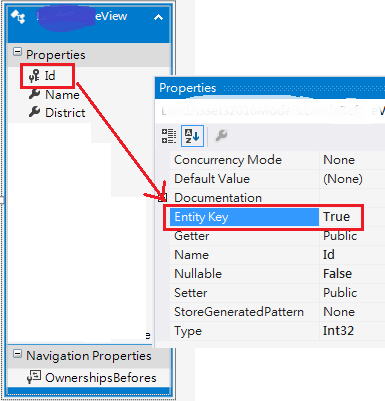Click the key icon next to Id
Image resolution: width=385 pixels, height=401 pixels.
tap(34, 76)
